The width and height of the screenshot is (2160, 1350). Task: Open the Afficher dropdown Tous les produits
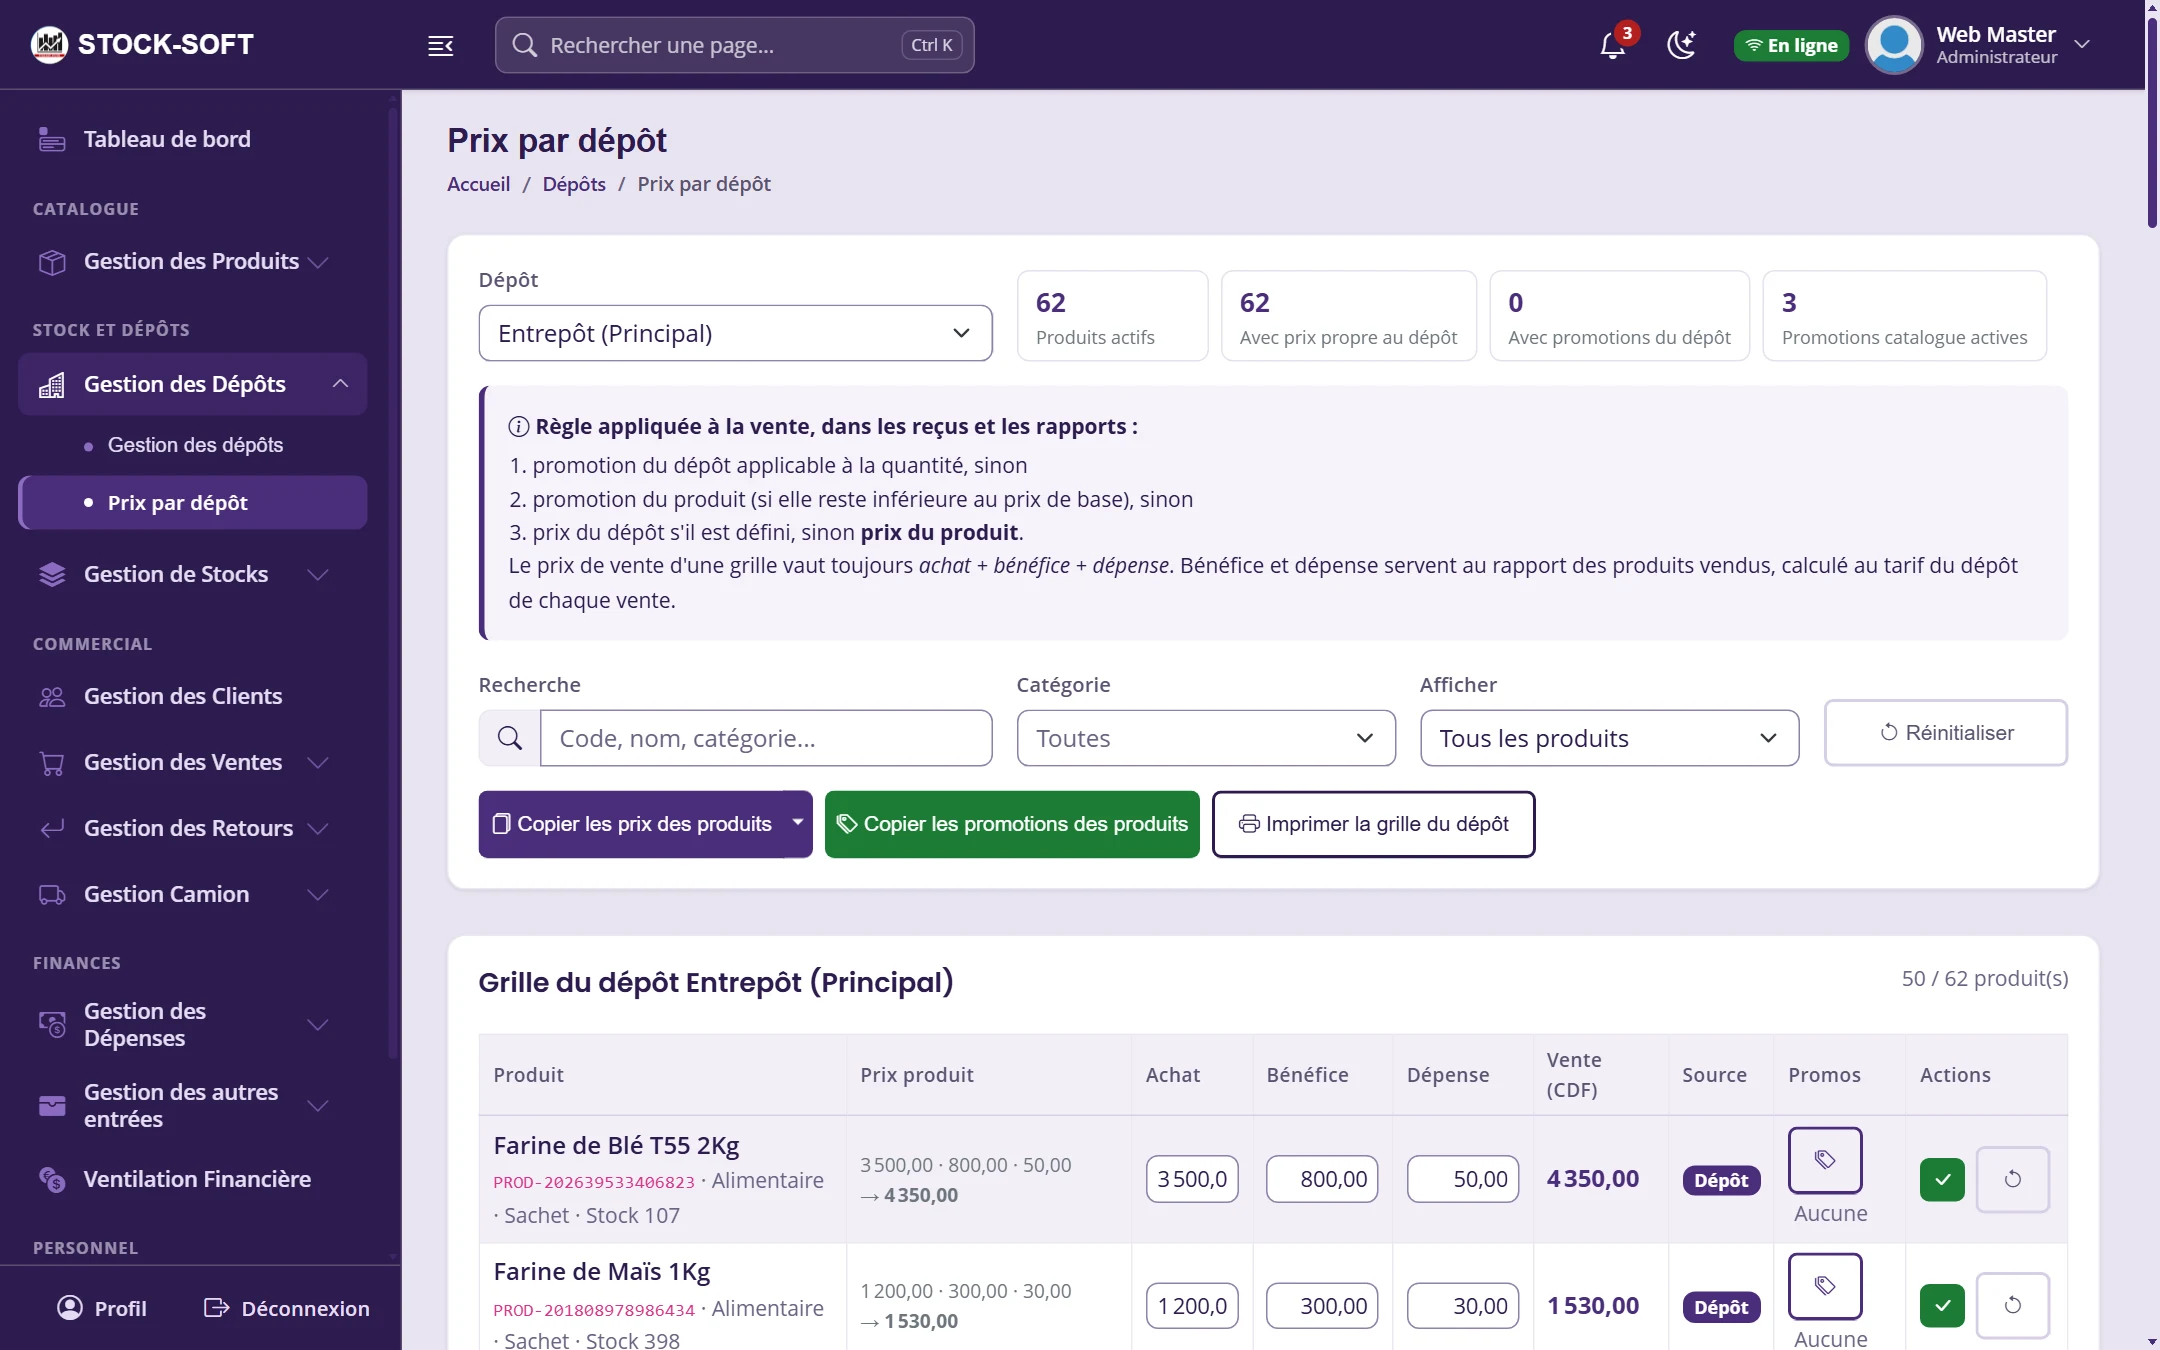tap(1609, 738)
